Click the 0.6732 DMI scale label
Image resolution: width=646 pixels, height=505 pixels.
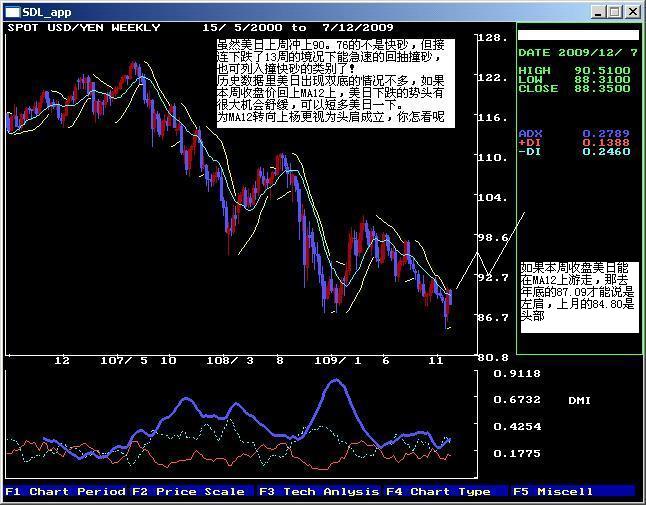pyautogui.click(x=517, y=400)
